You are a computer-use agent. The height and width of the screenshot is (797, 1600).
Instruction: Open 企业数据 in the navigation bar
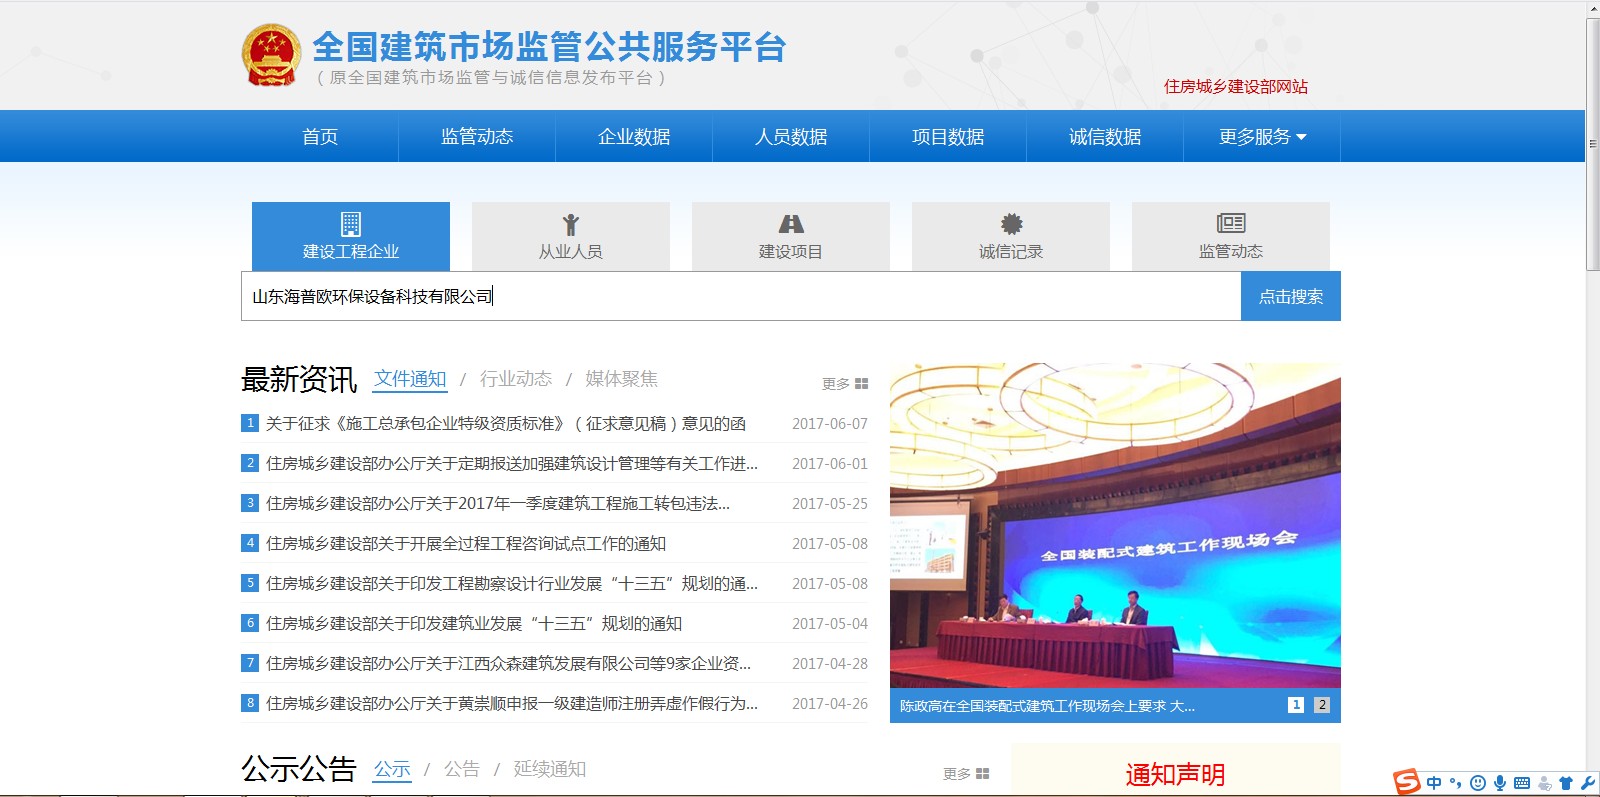634,137
